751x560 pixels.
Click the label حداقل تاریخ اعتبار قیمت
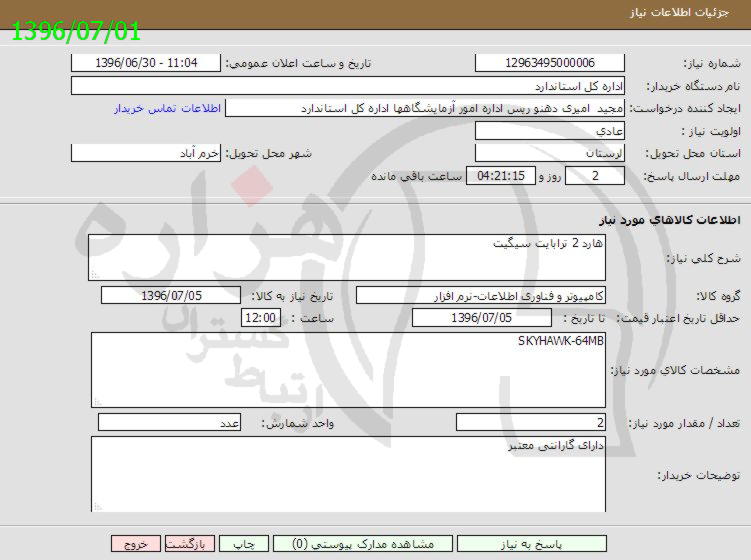pos(679,318)
